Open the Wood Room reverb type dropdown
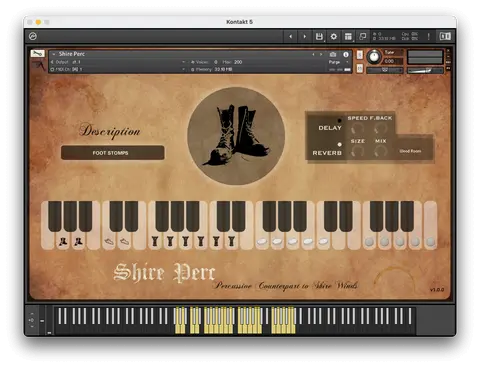Screen dimensions: 480x368 [x=410, y=151]
